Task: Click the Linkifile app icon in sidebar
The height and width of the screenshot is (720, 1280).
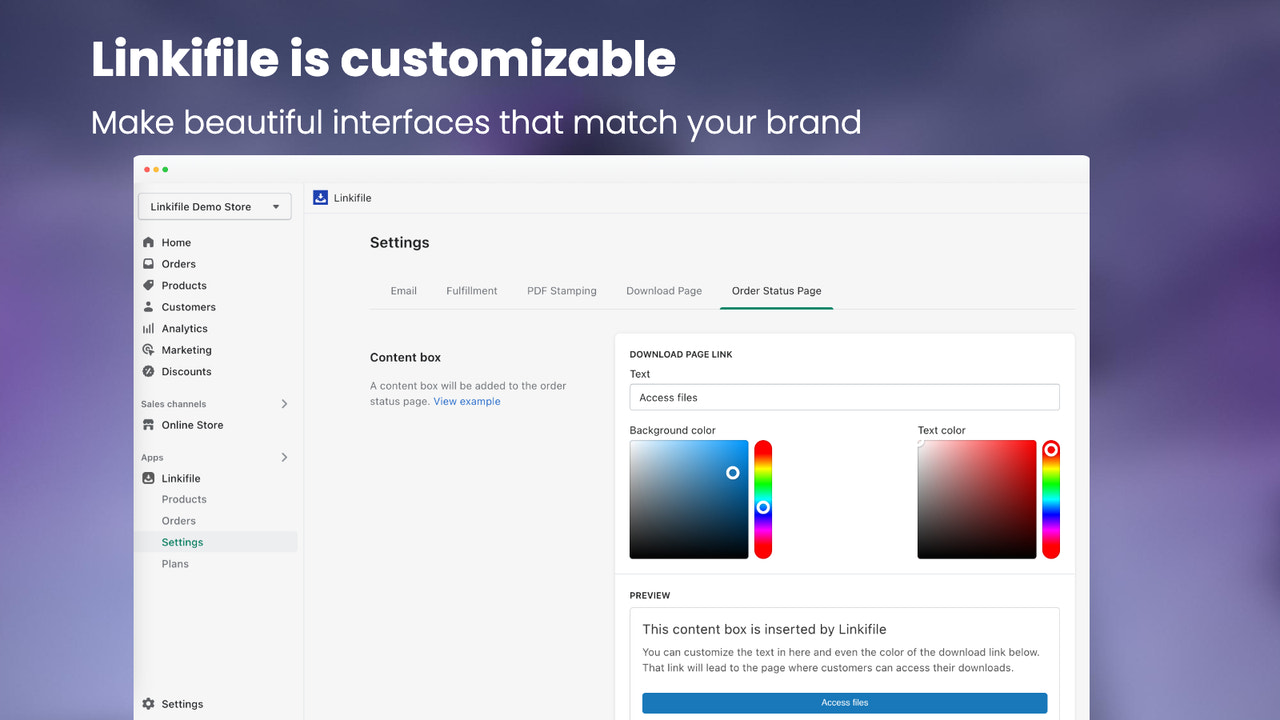Action: pos(149,478)
